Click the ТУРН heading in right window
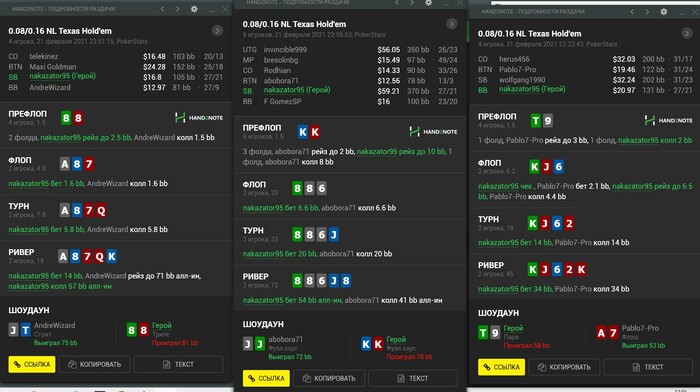 click(488, 219)
